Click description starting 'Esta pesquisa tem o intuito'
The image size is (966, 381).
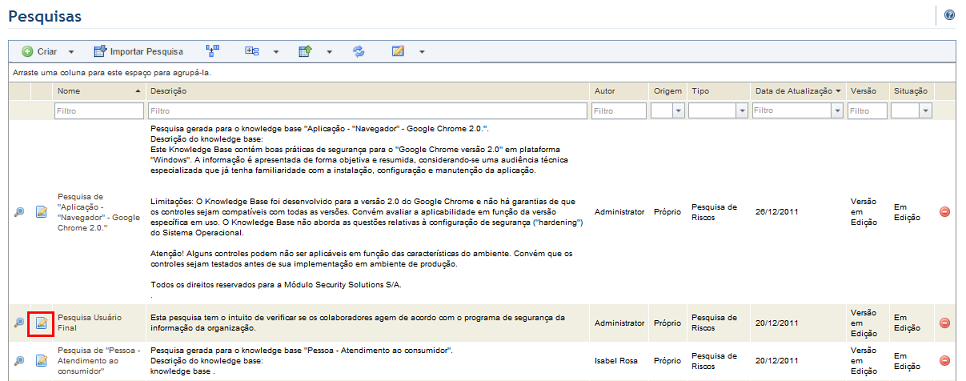coord(357,322)
